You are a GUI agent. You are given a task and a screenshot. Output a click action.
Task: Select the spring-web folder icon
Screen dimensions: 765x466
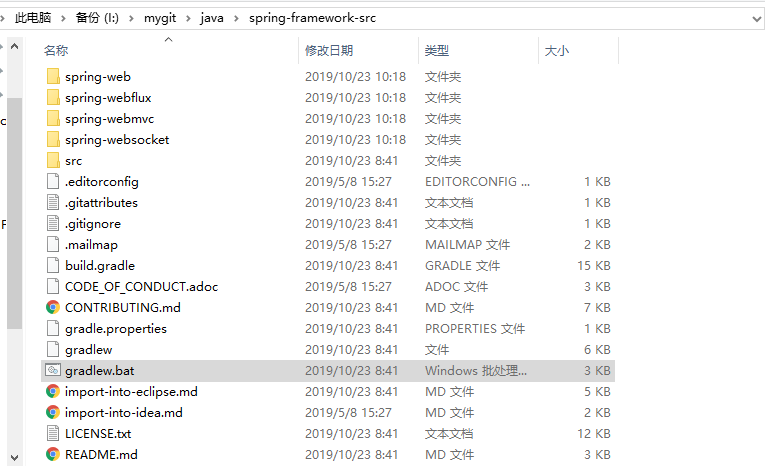tap(53, 77)
